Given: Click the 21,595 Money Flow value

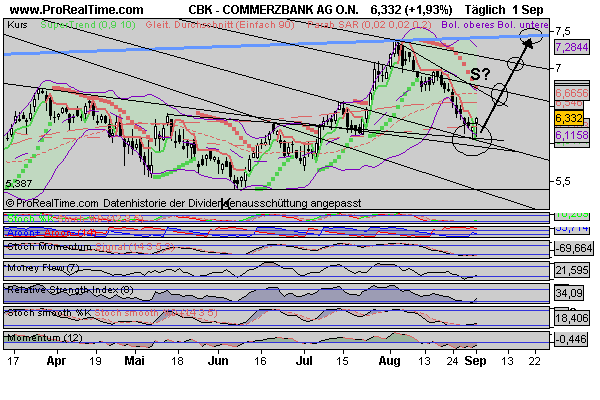Looking at the screenshot, I should [x=572, y=270].
